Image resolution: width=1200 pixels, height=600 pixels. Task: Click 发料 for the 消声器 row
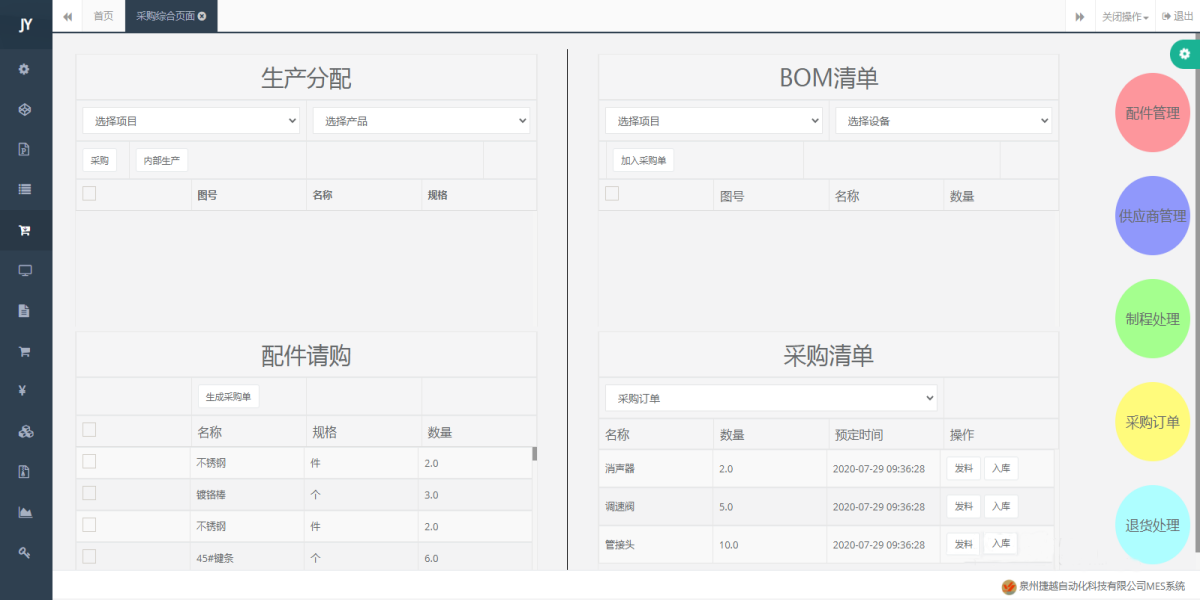point(963,468)
